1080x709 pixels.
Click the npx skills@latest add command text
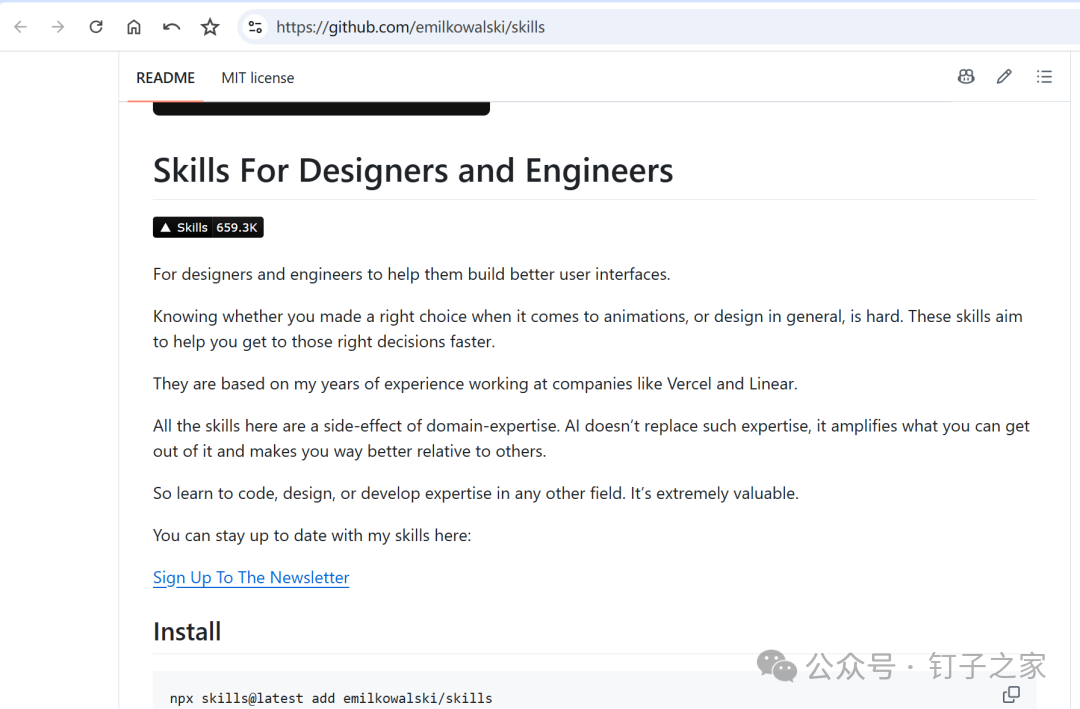coord(331,698)
